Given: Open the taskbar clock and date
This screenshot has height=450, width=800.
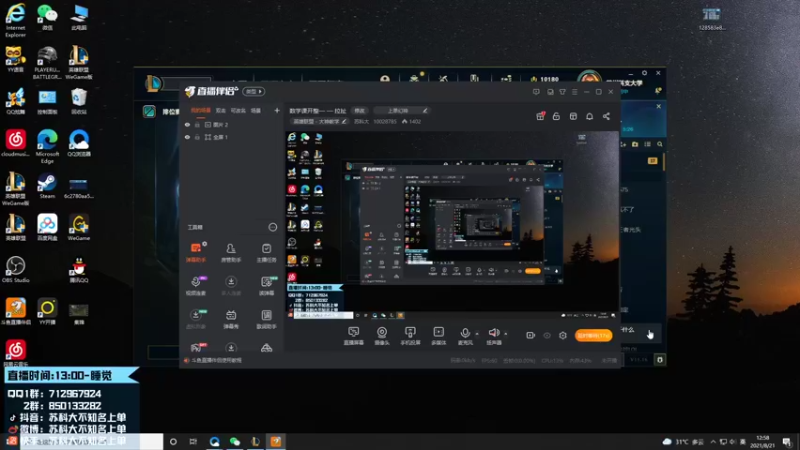Looking at the screenshot, I should pos(763,442).
